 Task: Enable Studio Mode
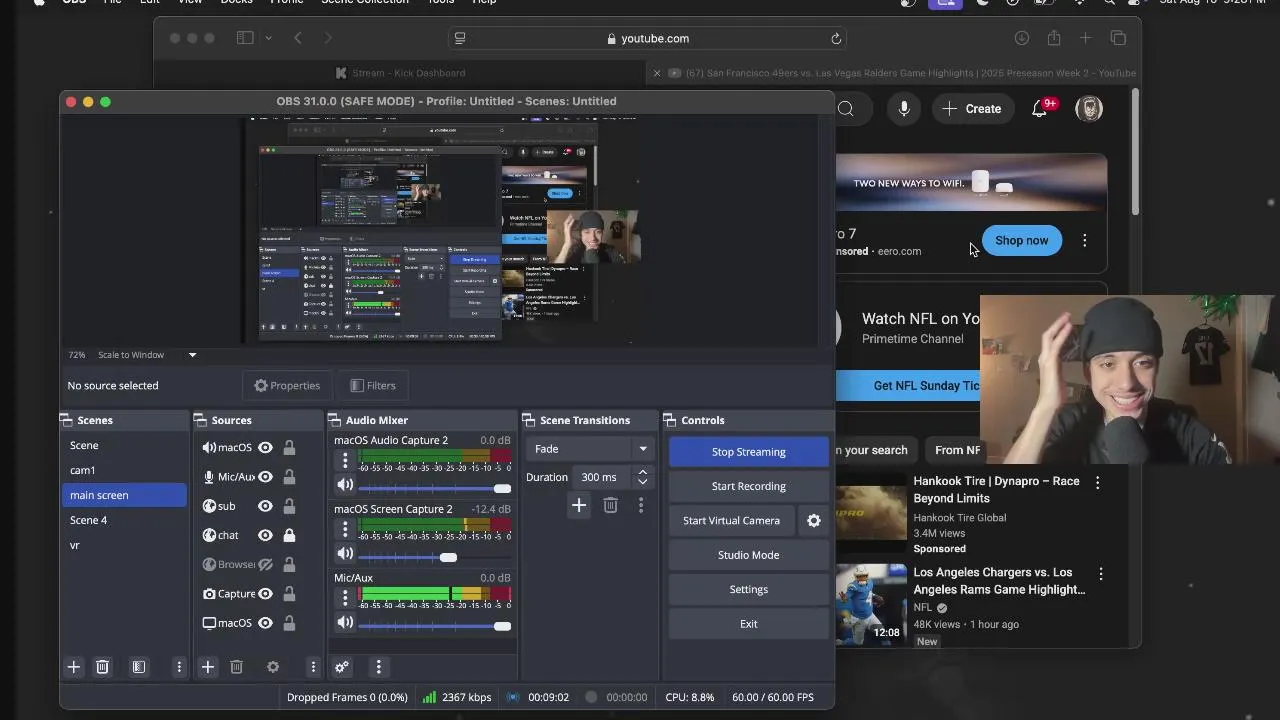[748, 555]
